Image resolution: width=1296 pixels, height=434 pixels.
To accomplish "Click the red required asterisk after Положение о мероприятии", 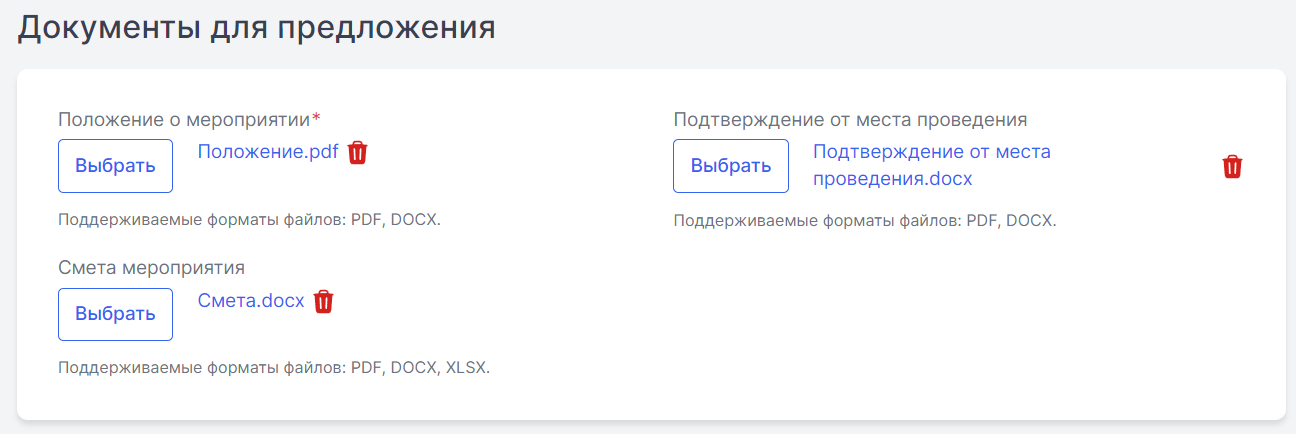I will 317,118.
